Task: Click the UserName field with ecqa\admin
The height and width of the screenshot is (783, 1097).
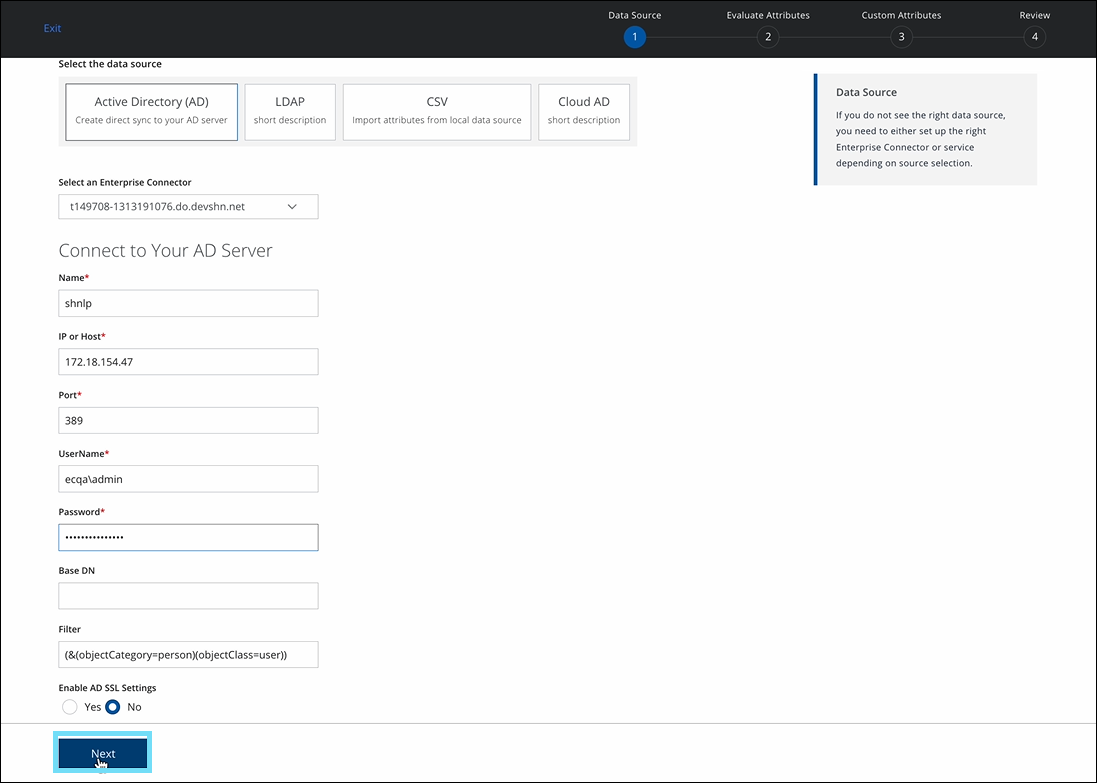Action: pos(188,479)
